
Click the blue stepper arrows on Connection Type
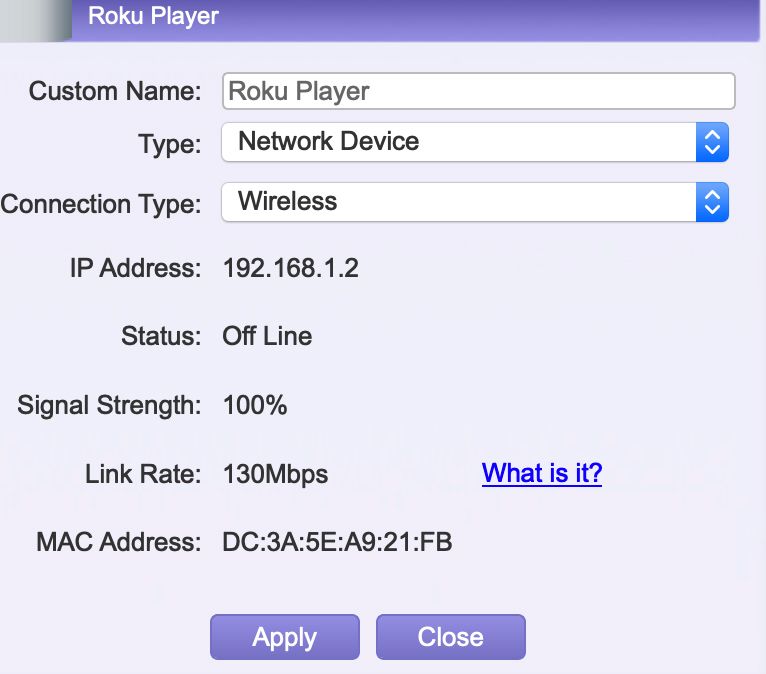[712, 202]
